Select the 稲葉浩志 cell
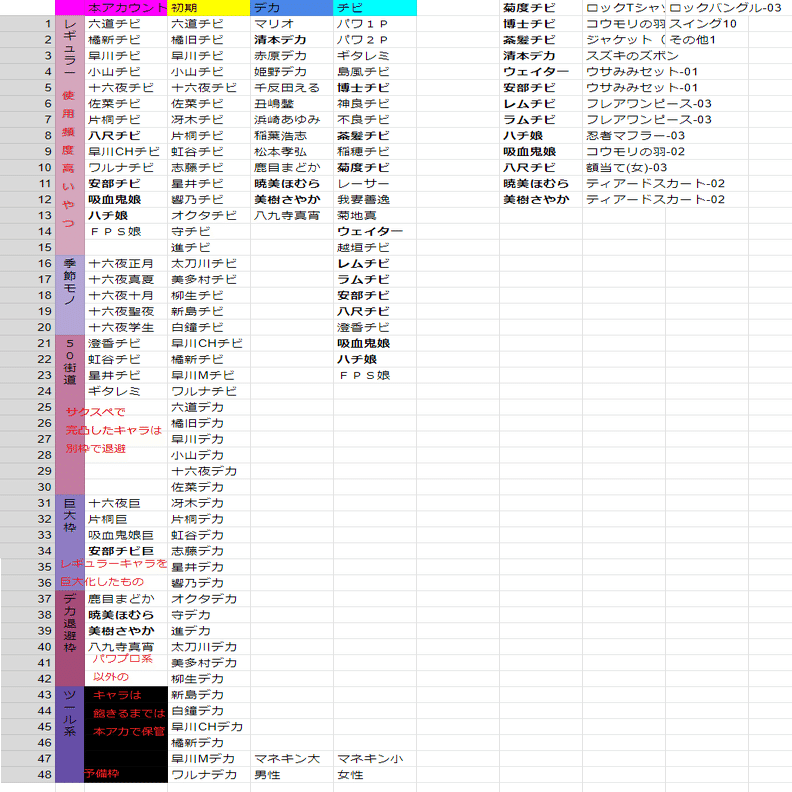The height and width of the screenshot is (792, 792). pyautogui.click(x=291, y=136)
